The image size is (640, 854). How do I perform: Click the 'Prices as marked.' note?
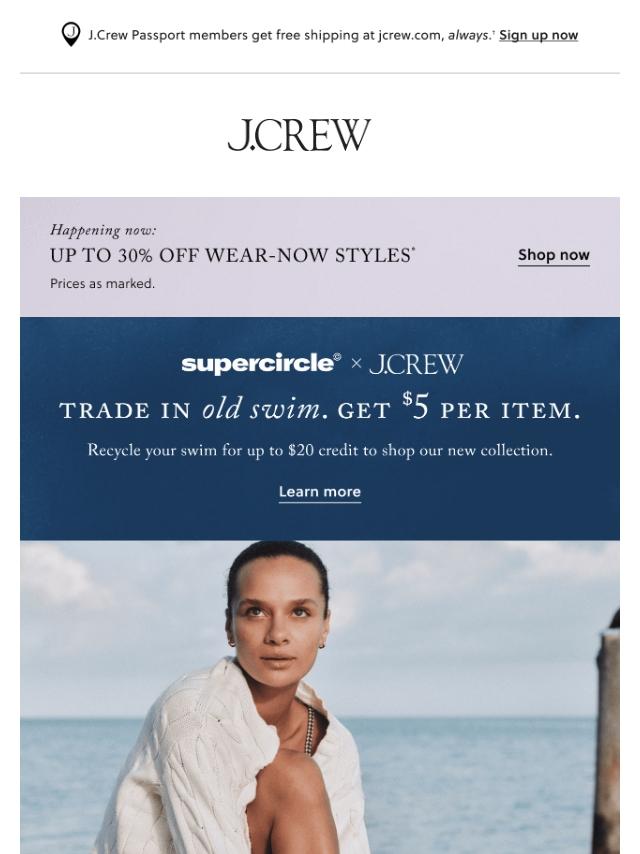[x=102, y=284]
